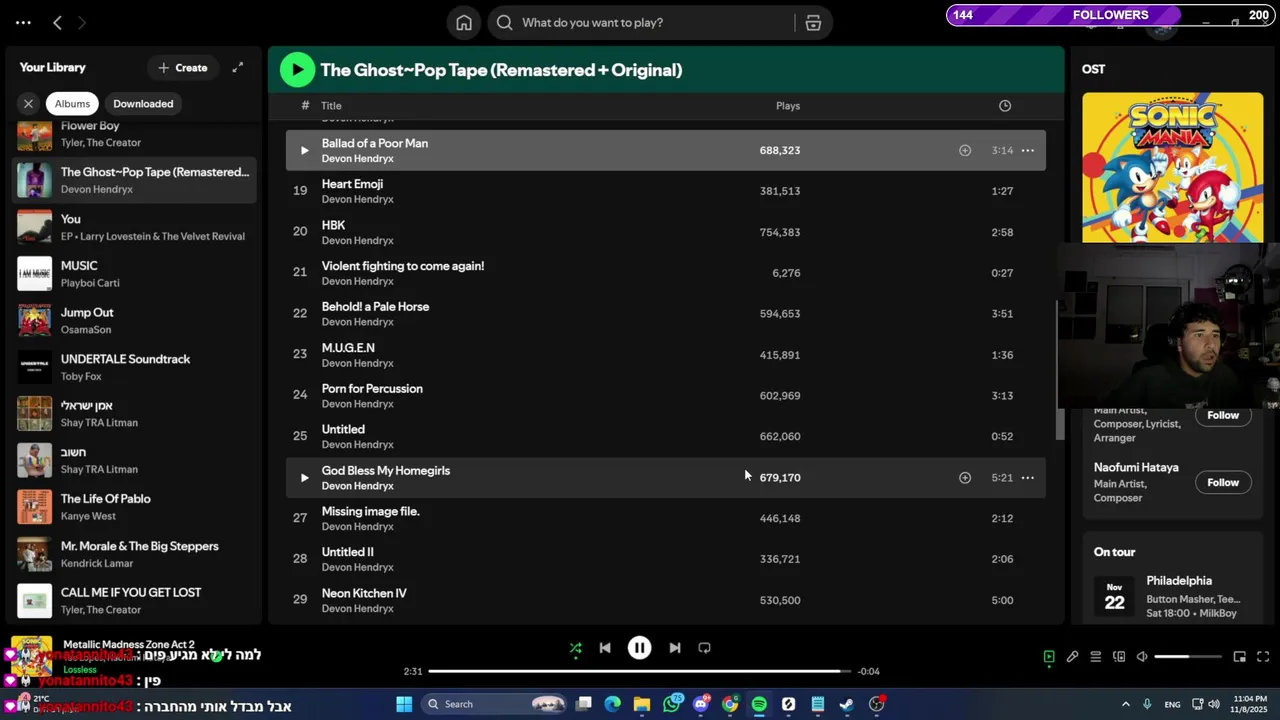This screenshot has height=720, width=1280.
Task: Follow the Main Artist, Composer, Lyricist, Arranger credit
Action: (1223, 416)
